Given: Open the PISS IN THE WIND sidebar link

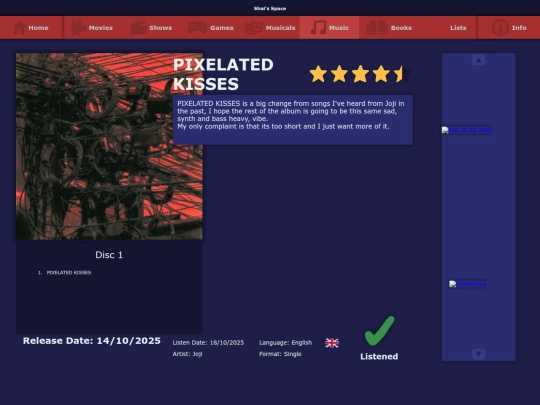Looking at the screenshot, I should [x=467, y=130].
